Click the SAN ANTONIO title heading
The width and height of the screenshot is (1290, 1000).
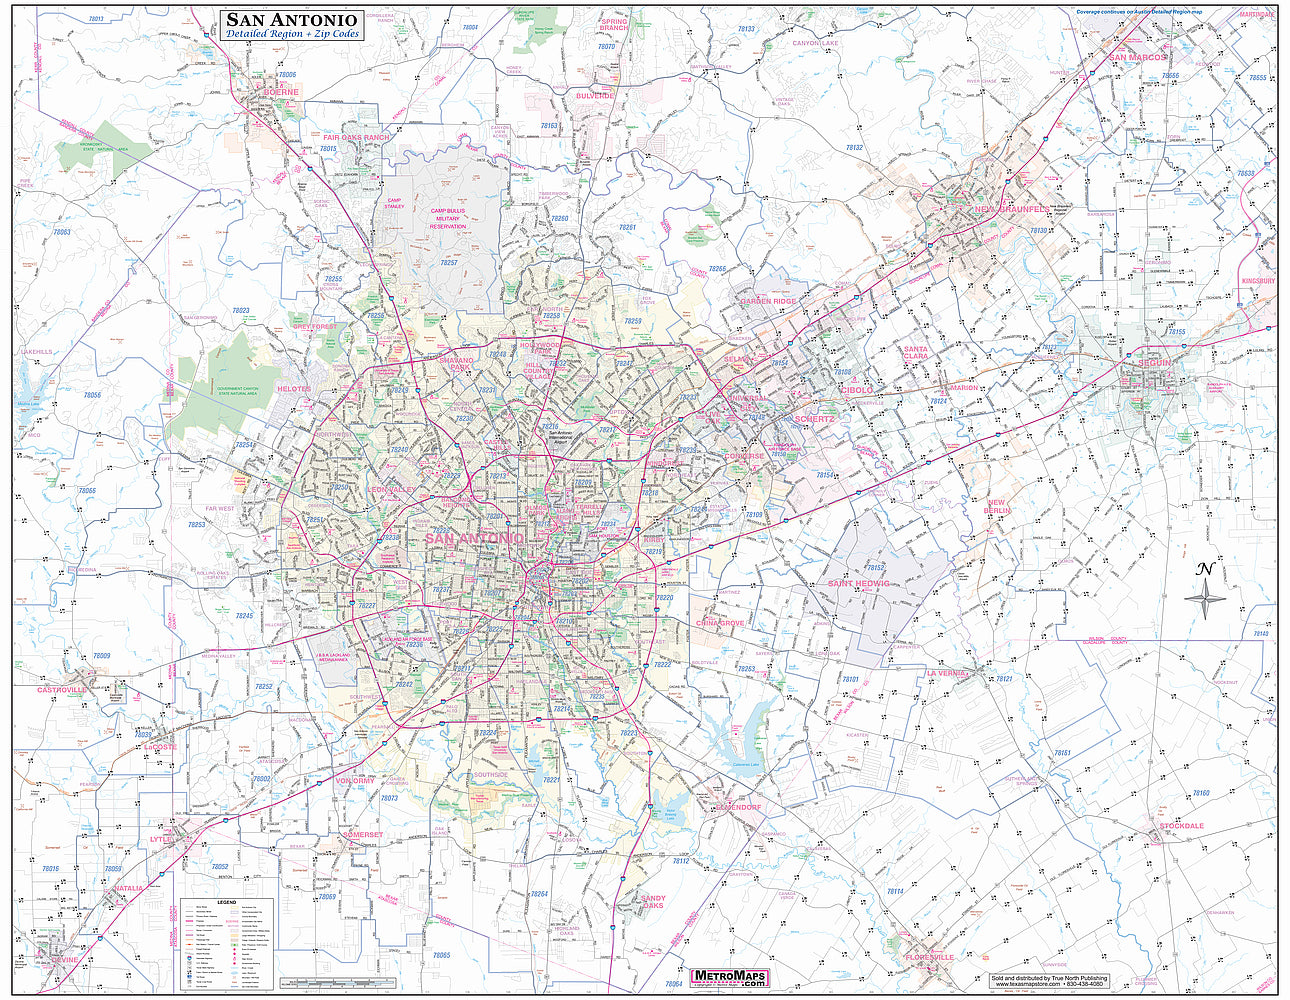[x=291, y=19]
